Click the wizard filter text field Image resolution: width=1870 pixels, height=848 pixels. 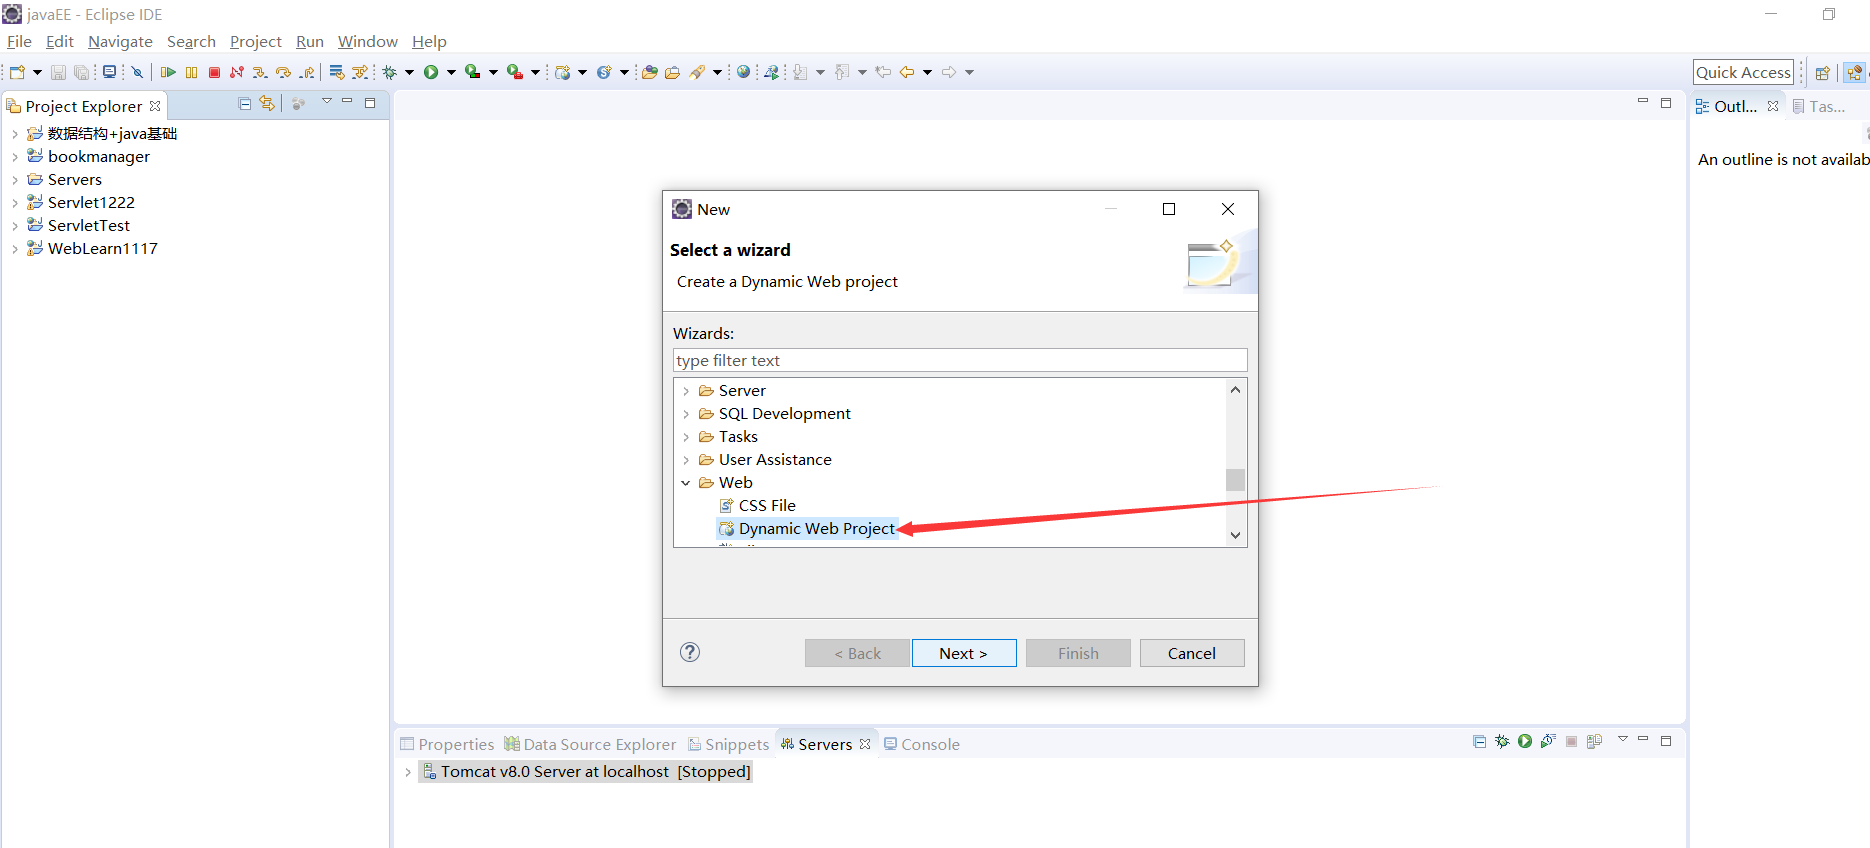coord(960,360)
